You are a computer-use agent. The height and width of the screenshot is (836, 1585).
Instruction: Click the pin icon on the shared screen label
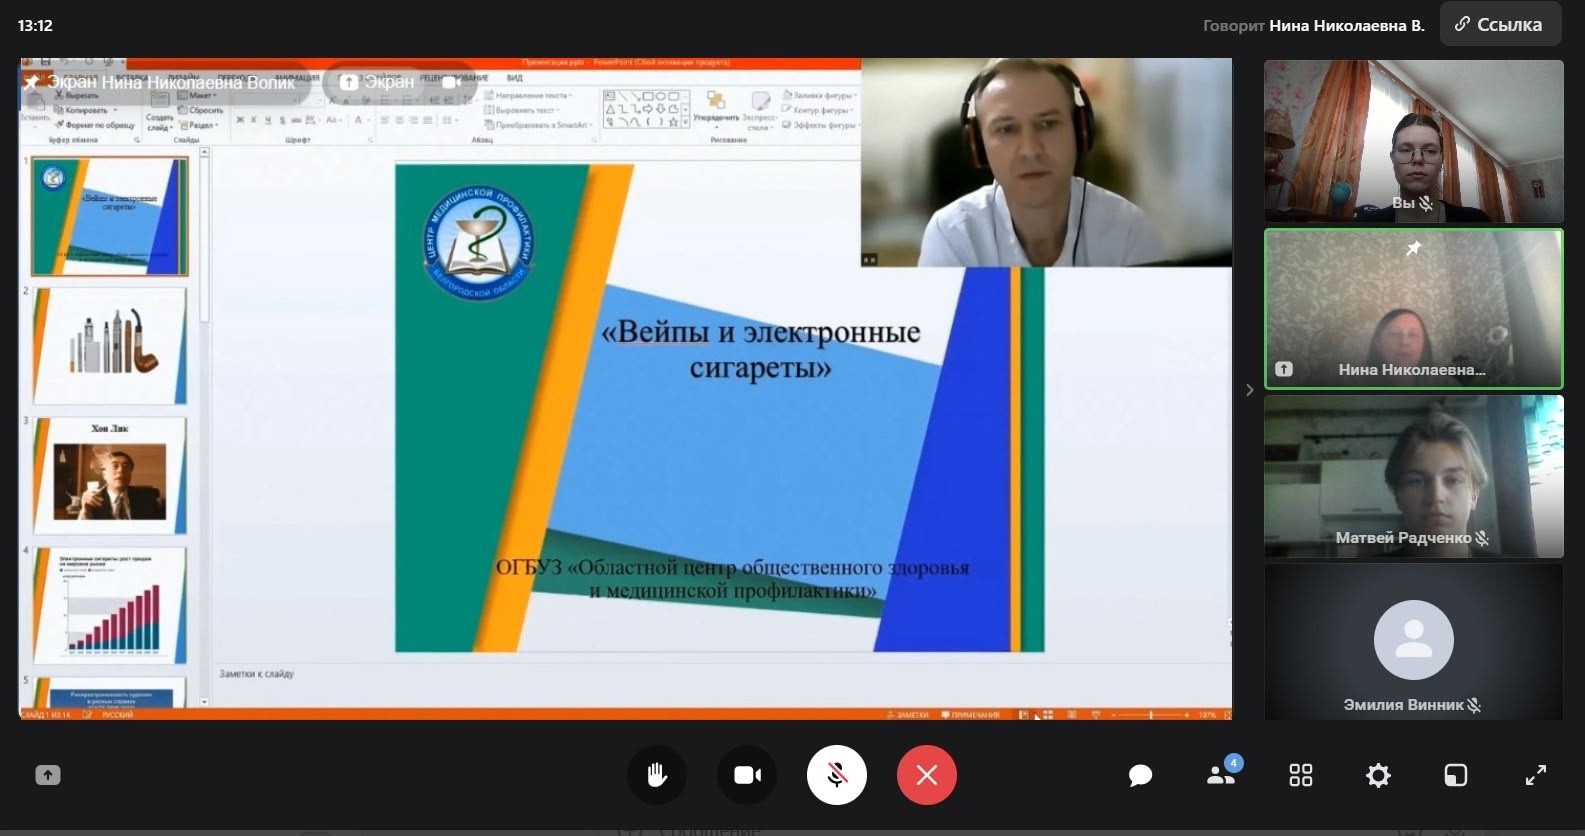pos(32,82)
